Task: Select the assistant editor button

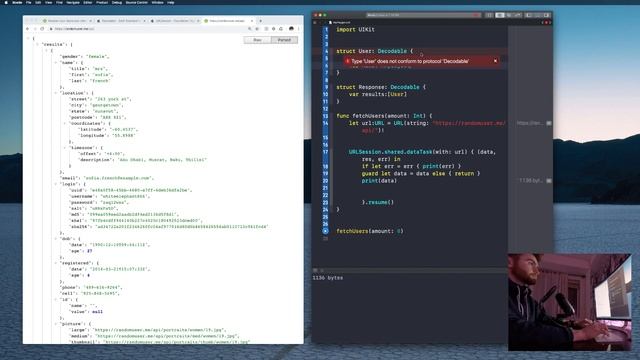Action: pos(509,15)
